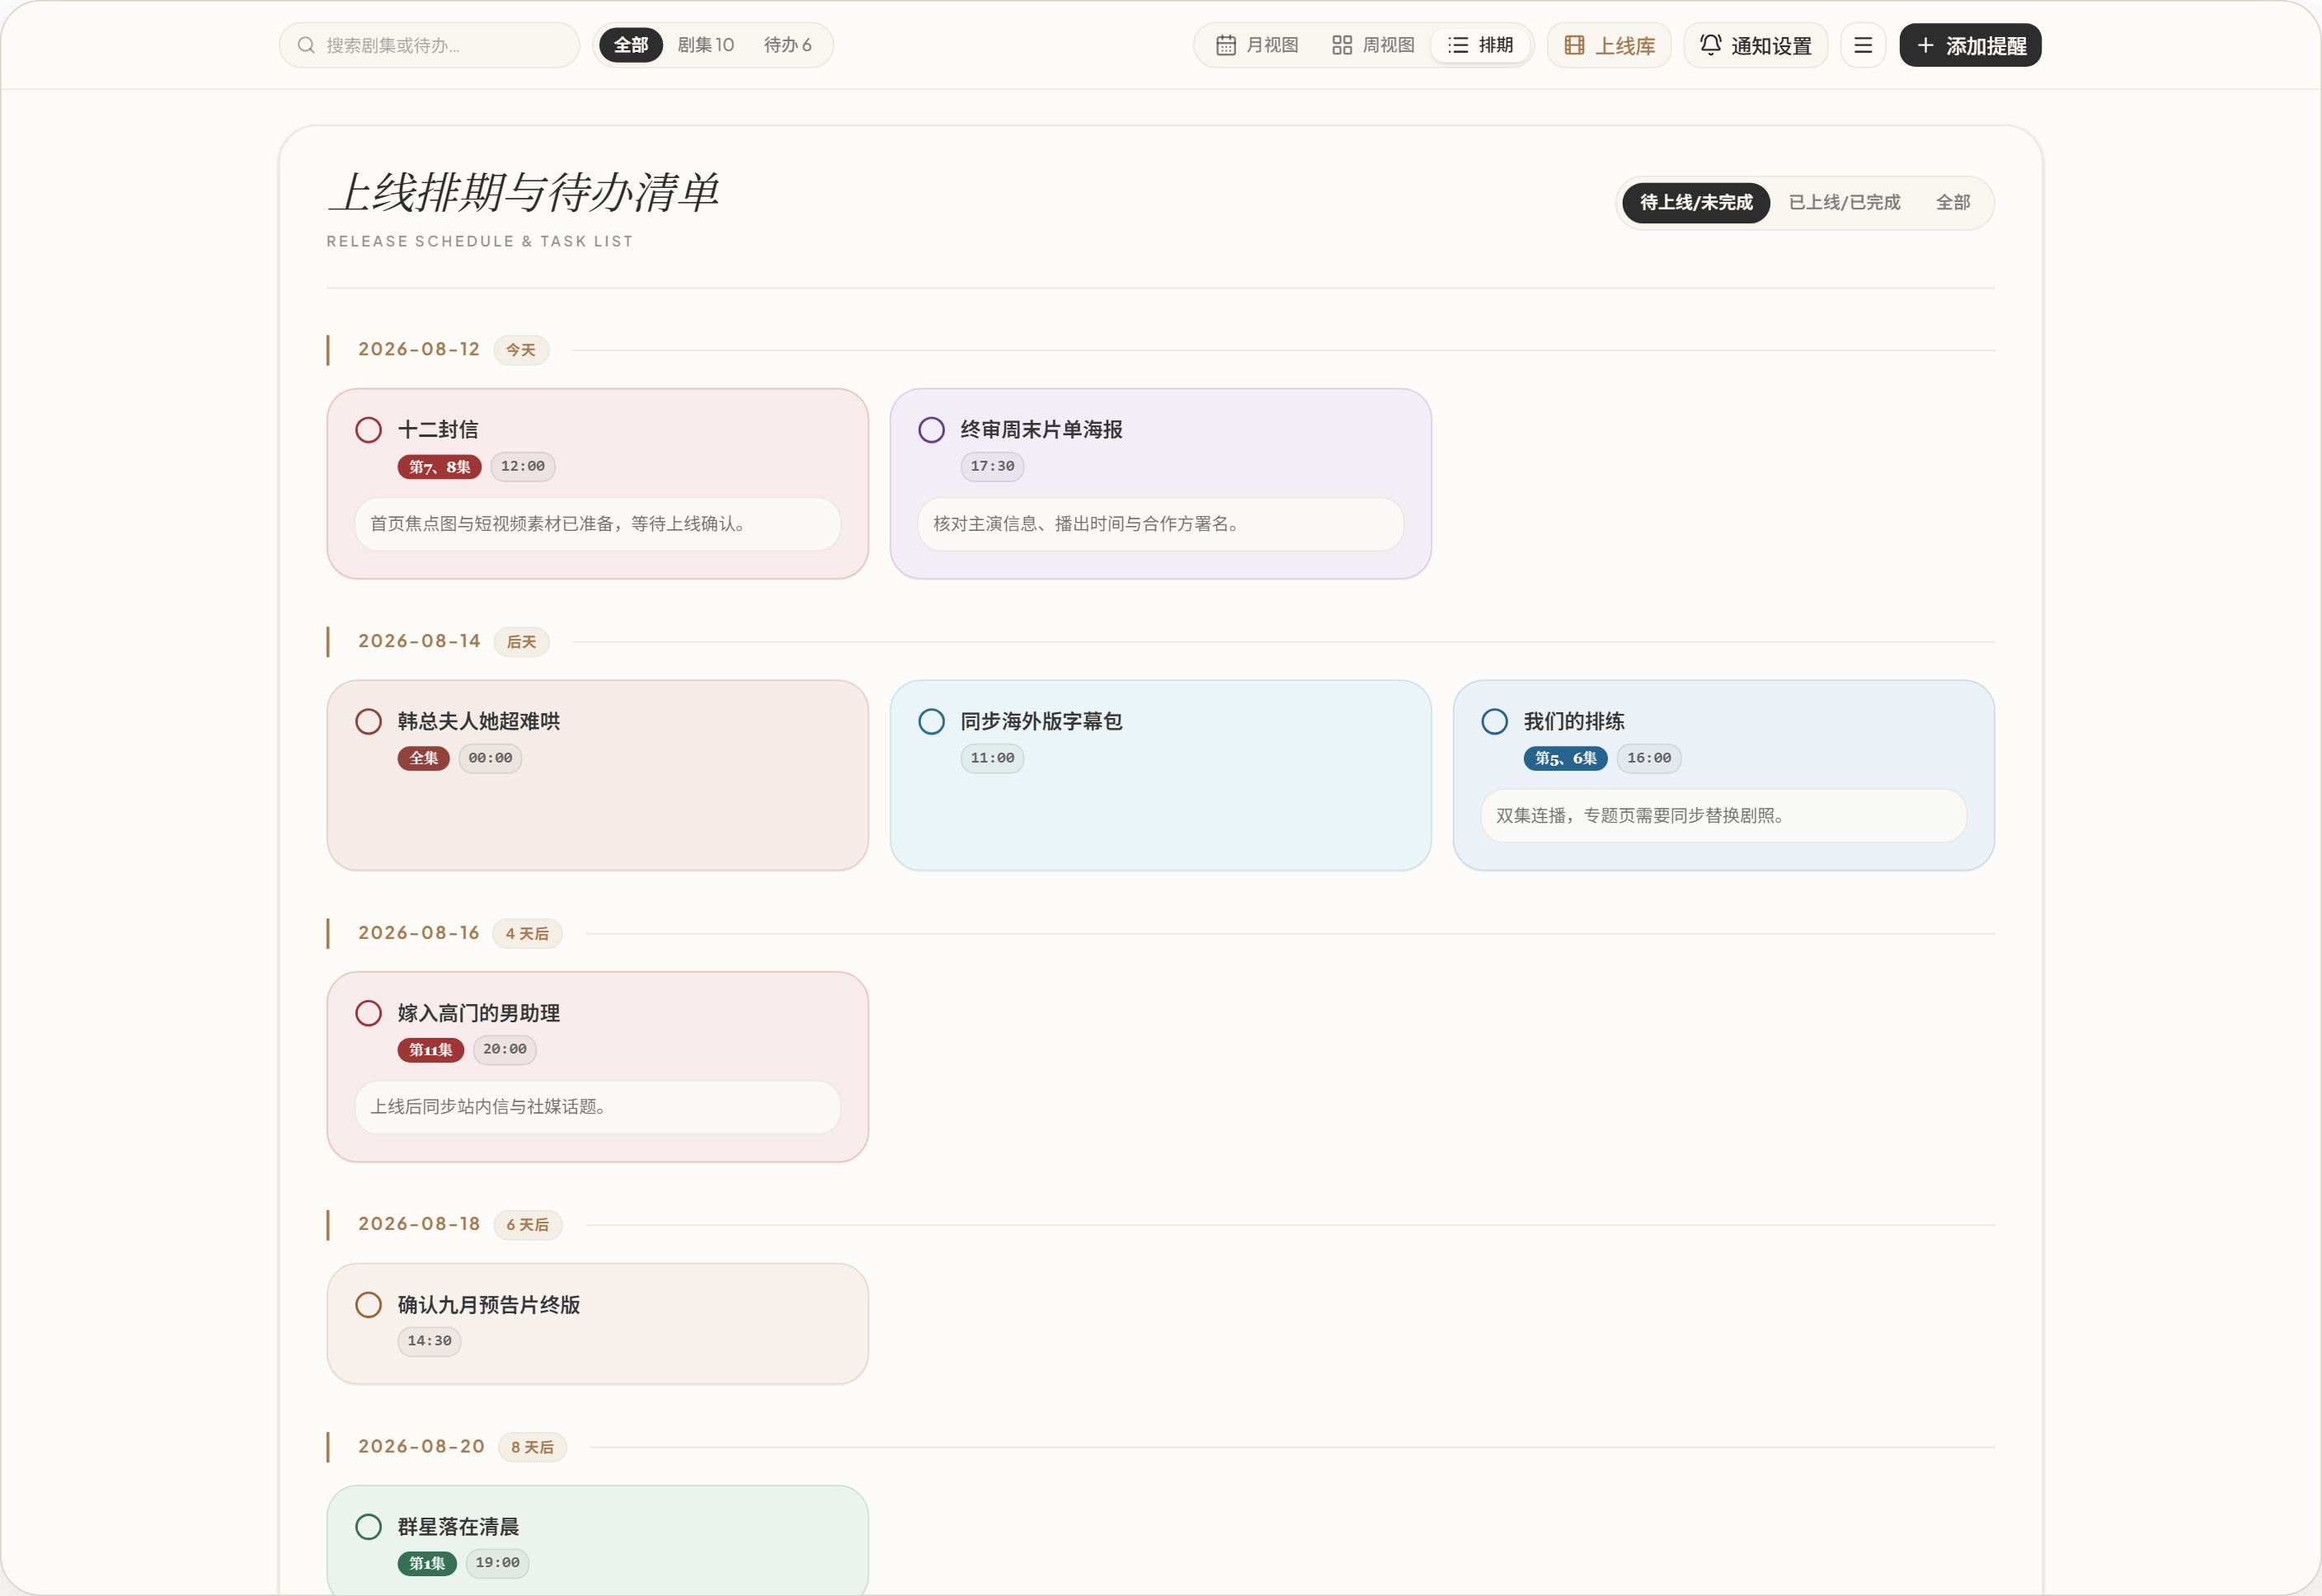Click the 同步海外版字幕包 title
This screenshot has width=2322, height=1596.
(1041, 722)
